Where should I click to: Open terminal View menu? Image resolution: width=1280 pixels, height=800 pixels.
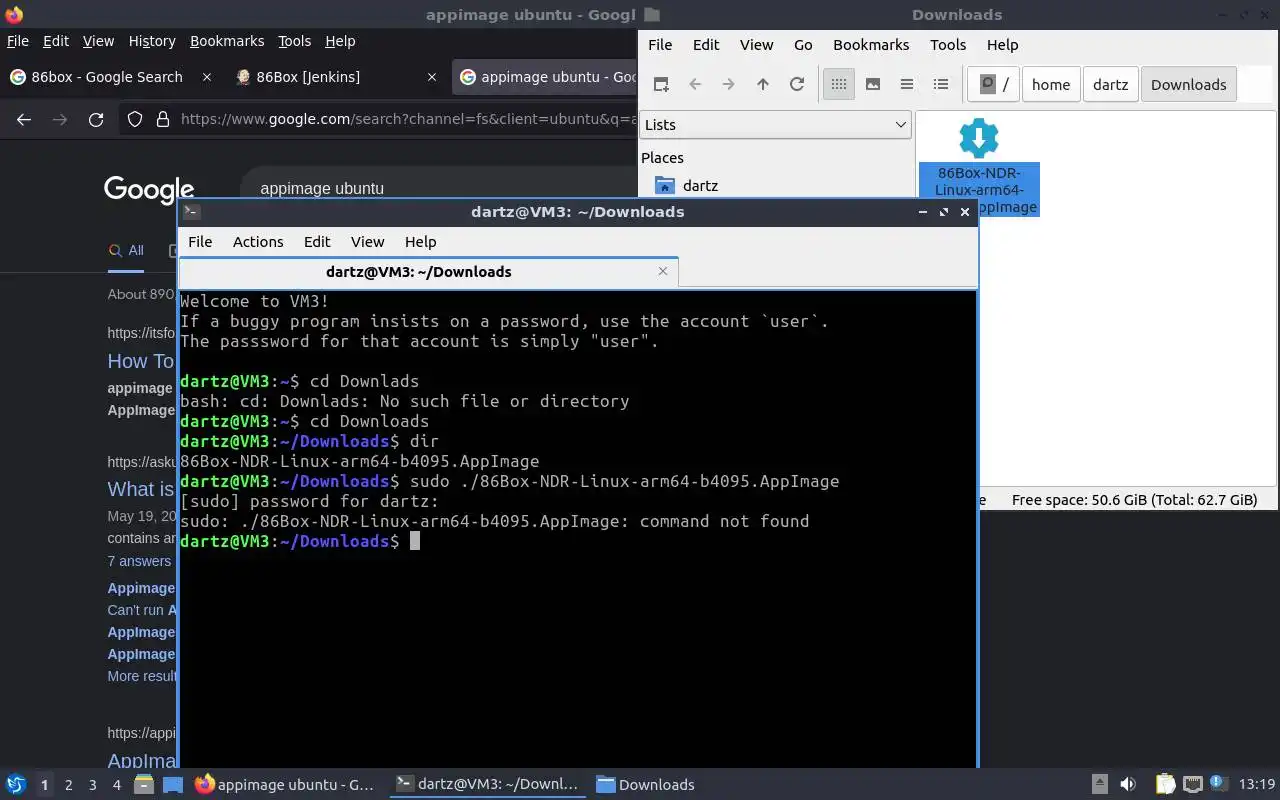point(367,242)
